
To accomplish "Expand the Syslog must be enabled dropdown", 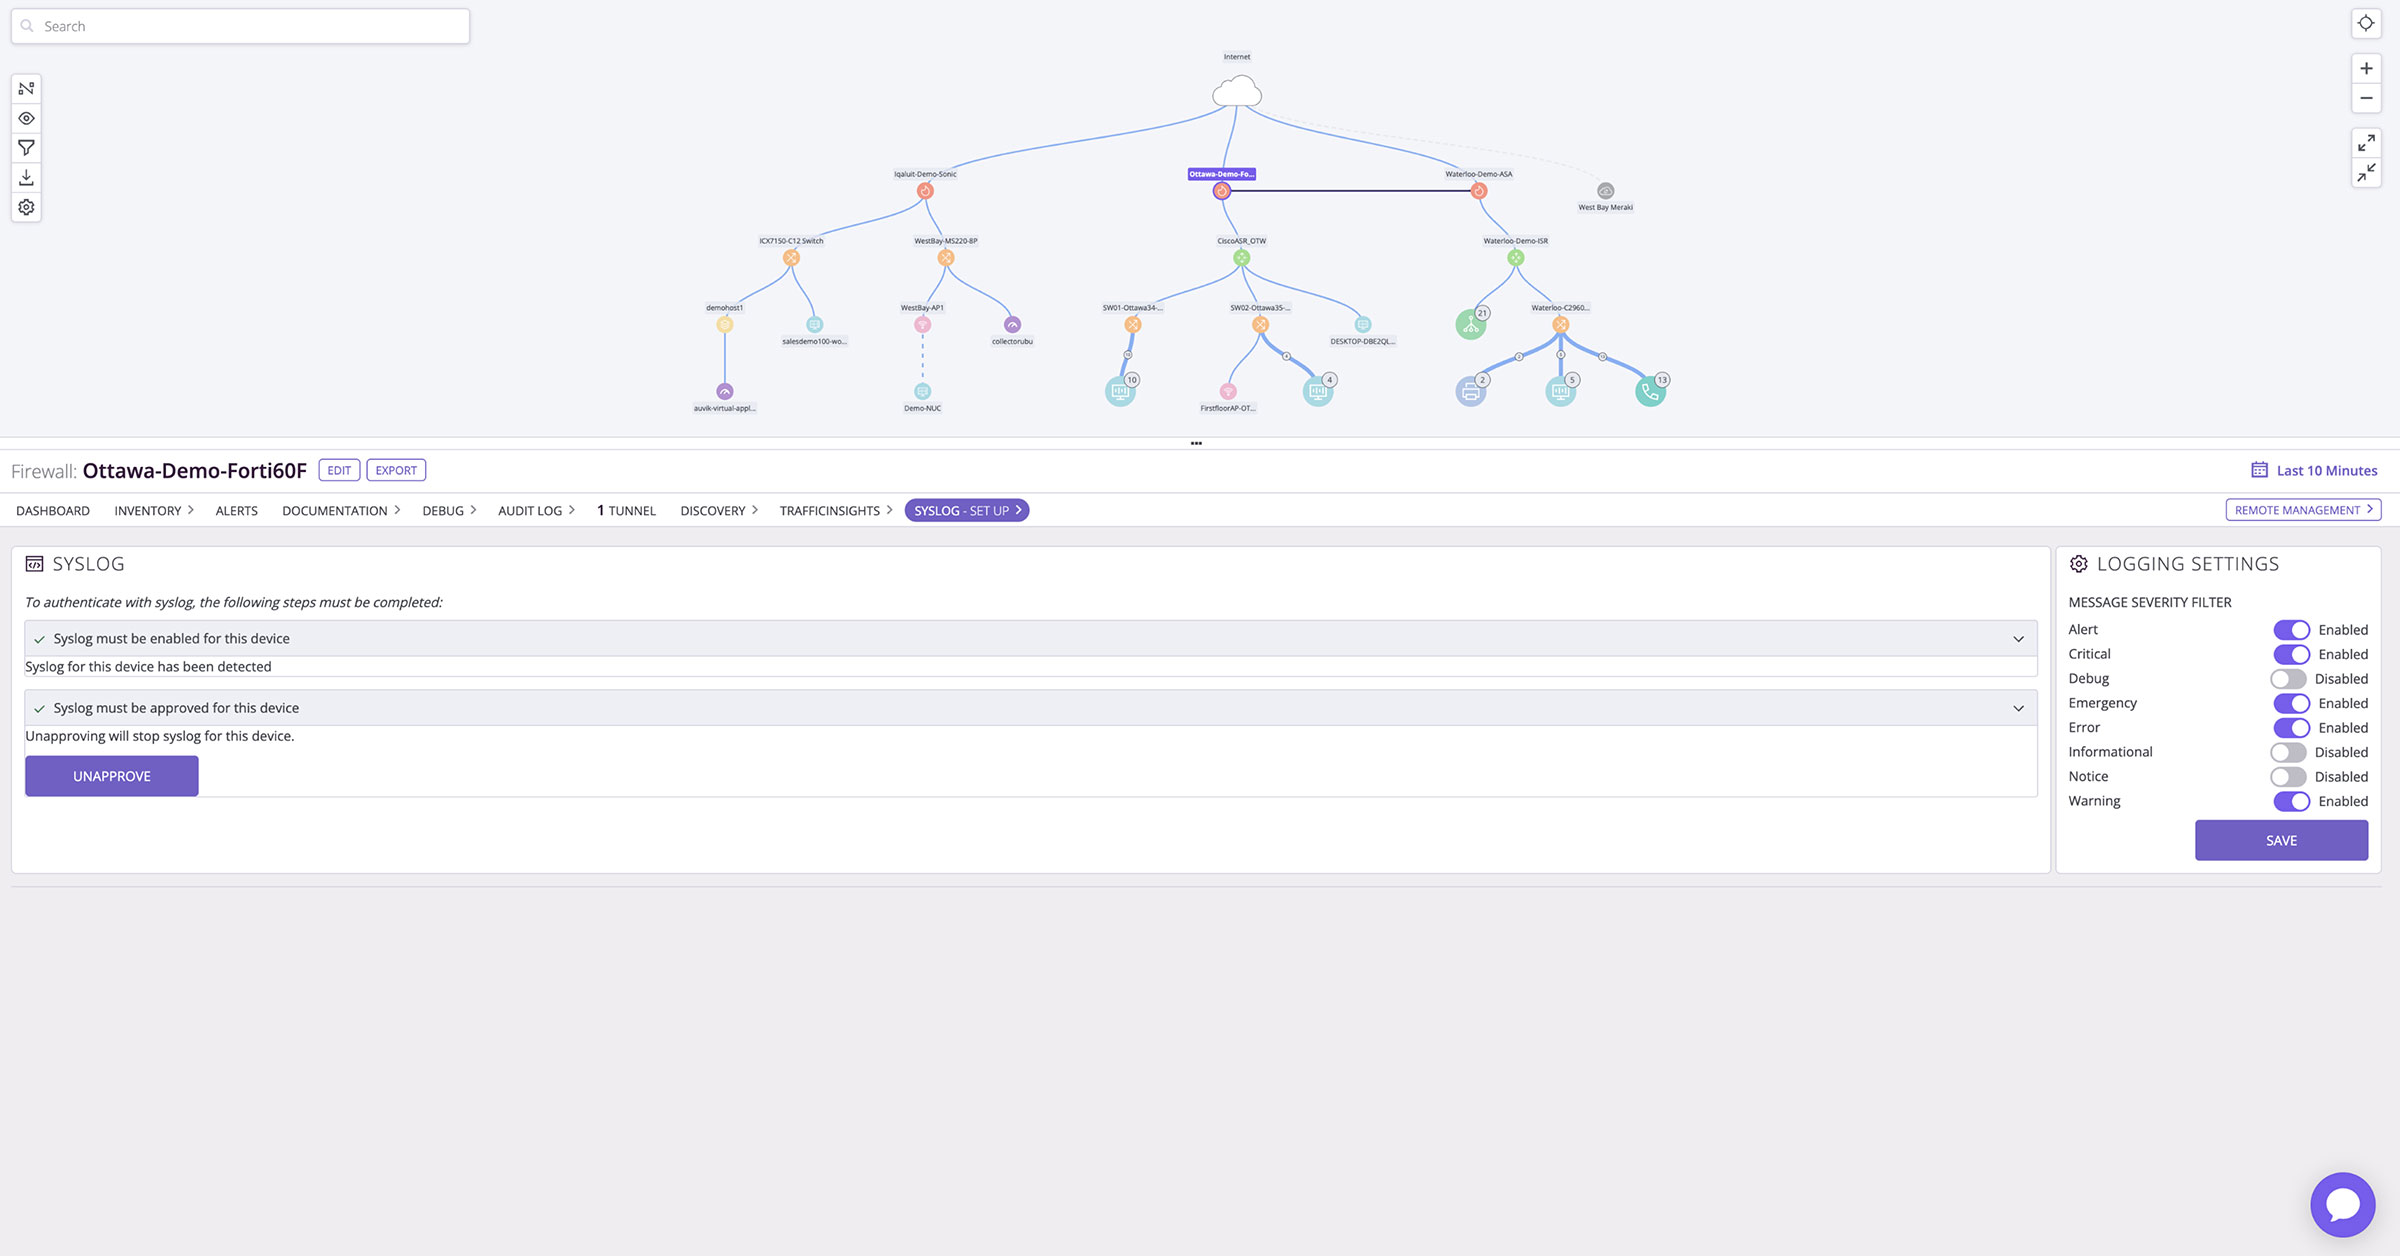I will pyautogui.click(x=2017, y=638).
